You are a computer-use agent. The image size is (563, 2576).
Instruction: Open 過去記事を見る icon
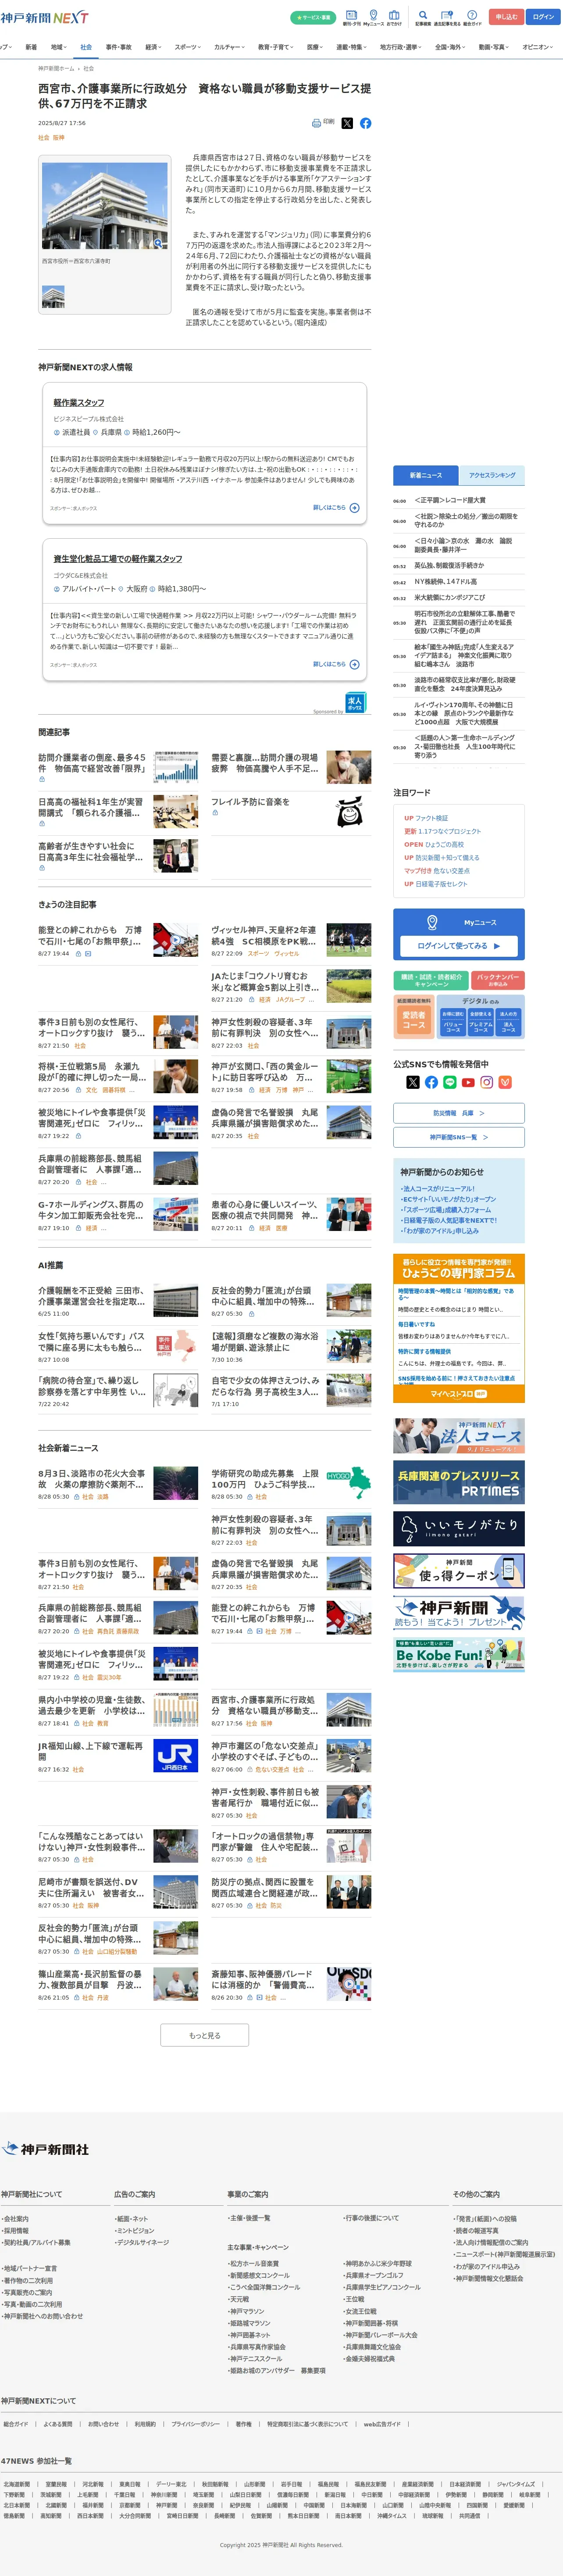click(446, 17)
